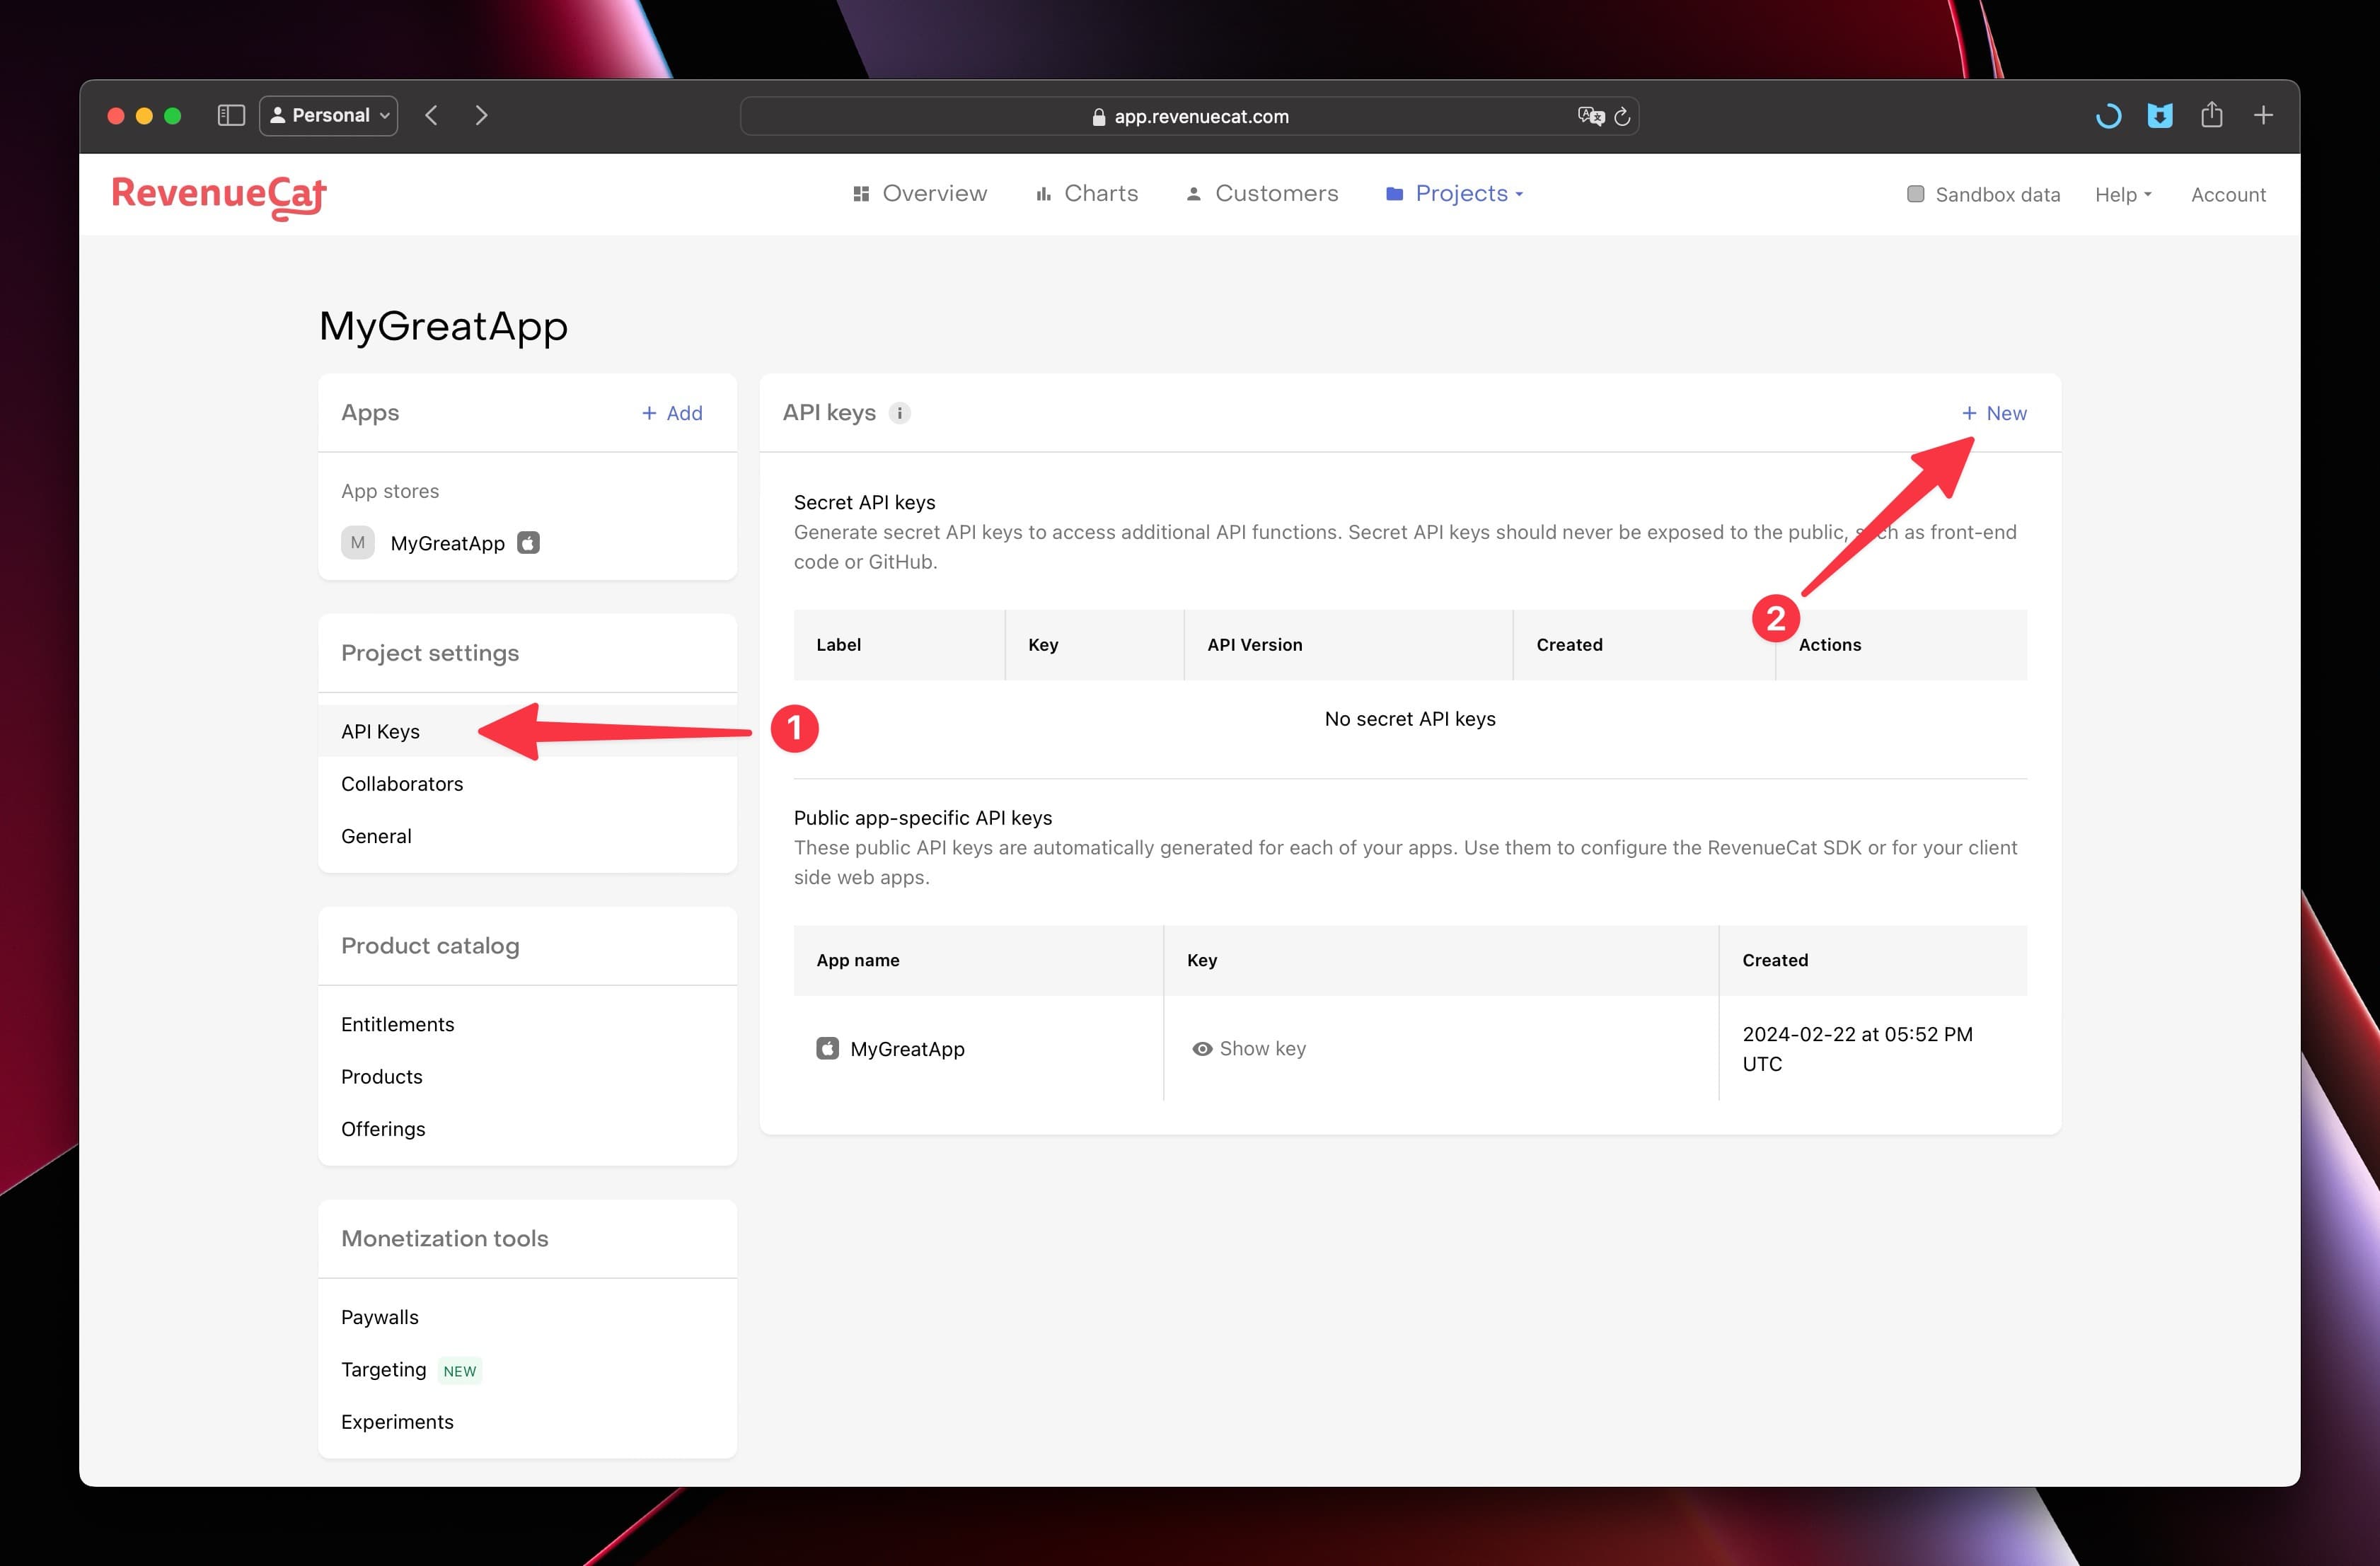The width and height of the screenshot is (2380, 1566).
Task: Click the blue loading spinner extension icon
Action: click(2108, 116)
